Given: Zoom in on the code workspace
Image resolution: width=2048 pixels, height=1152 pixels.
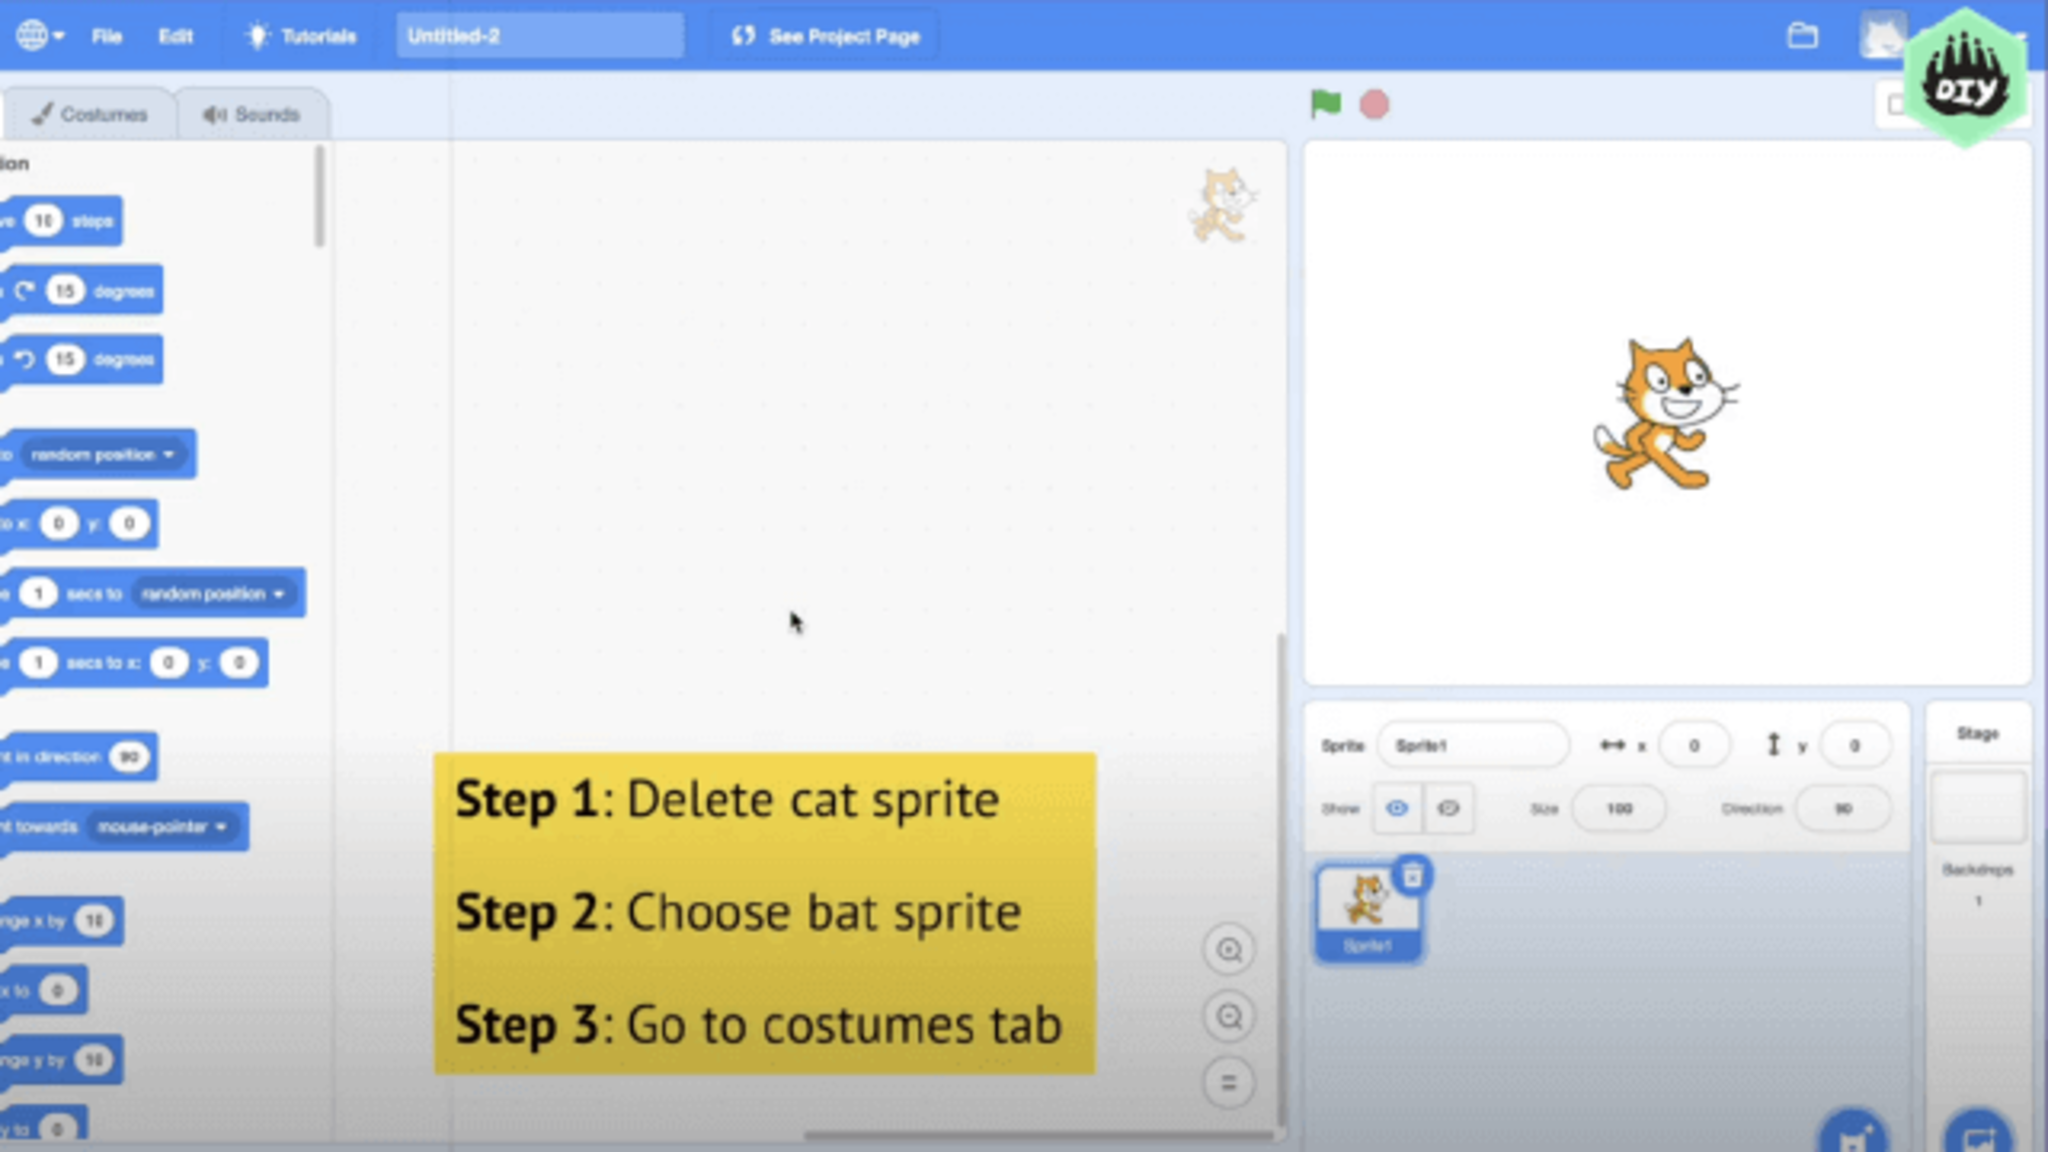Looking at the screenshot, I should (1229, 950).
